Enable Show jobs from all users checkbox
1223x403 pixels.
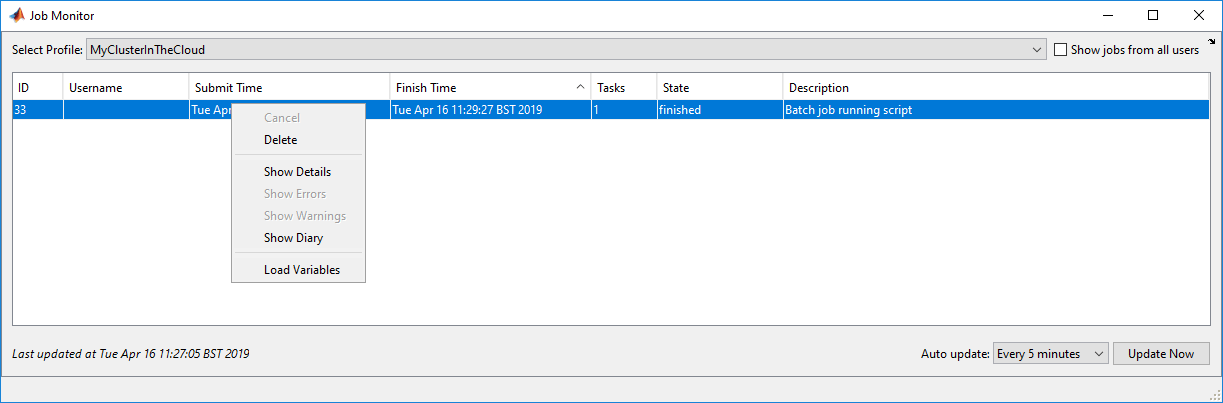point(1061,49)
